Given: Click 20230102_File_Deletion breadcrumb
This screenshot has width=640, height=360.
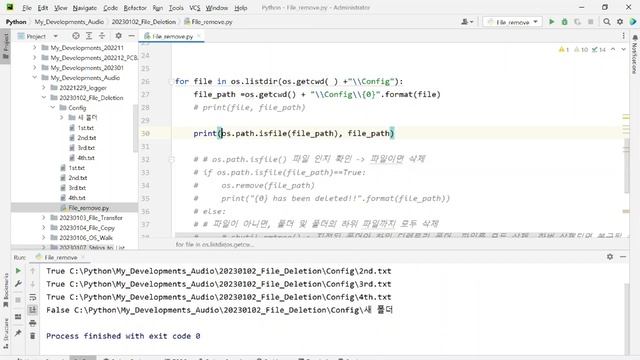Looking at the screenshot, I should pos(143,22).
